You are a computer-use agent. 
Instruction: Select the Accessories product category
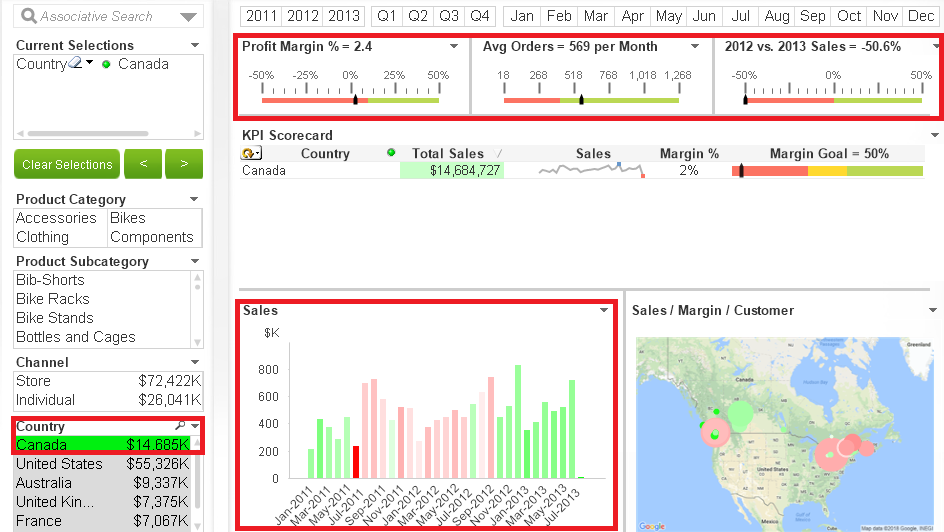click(56, 218)
